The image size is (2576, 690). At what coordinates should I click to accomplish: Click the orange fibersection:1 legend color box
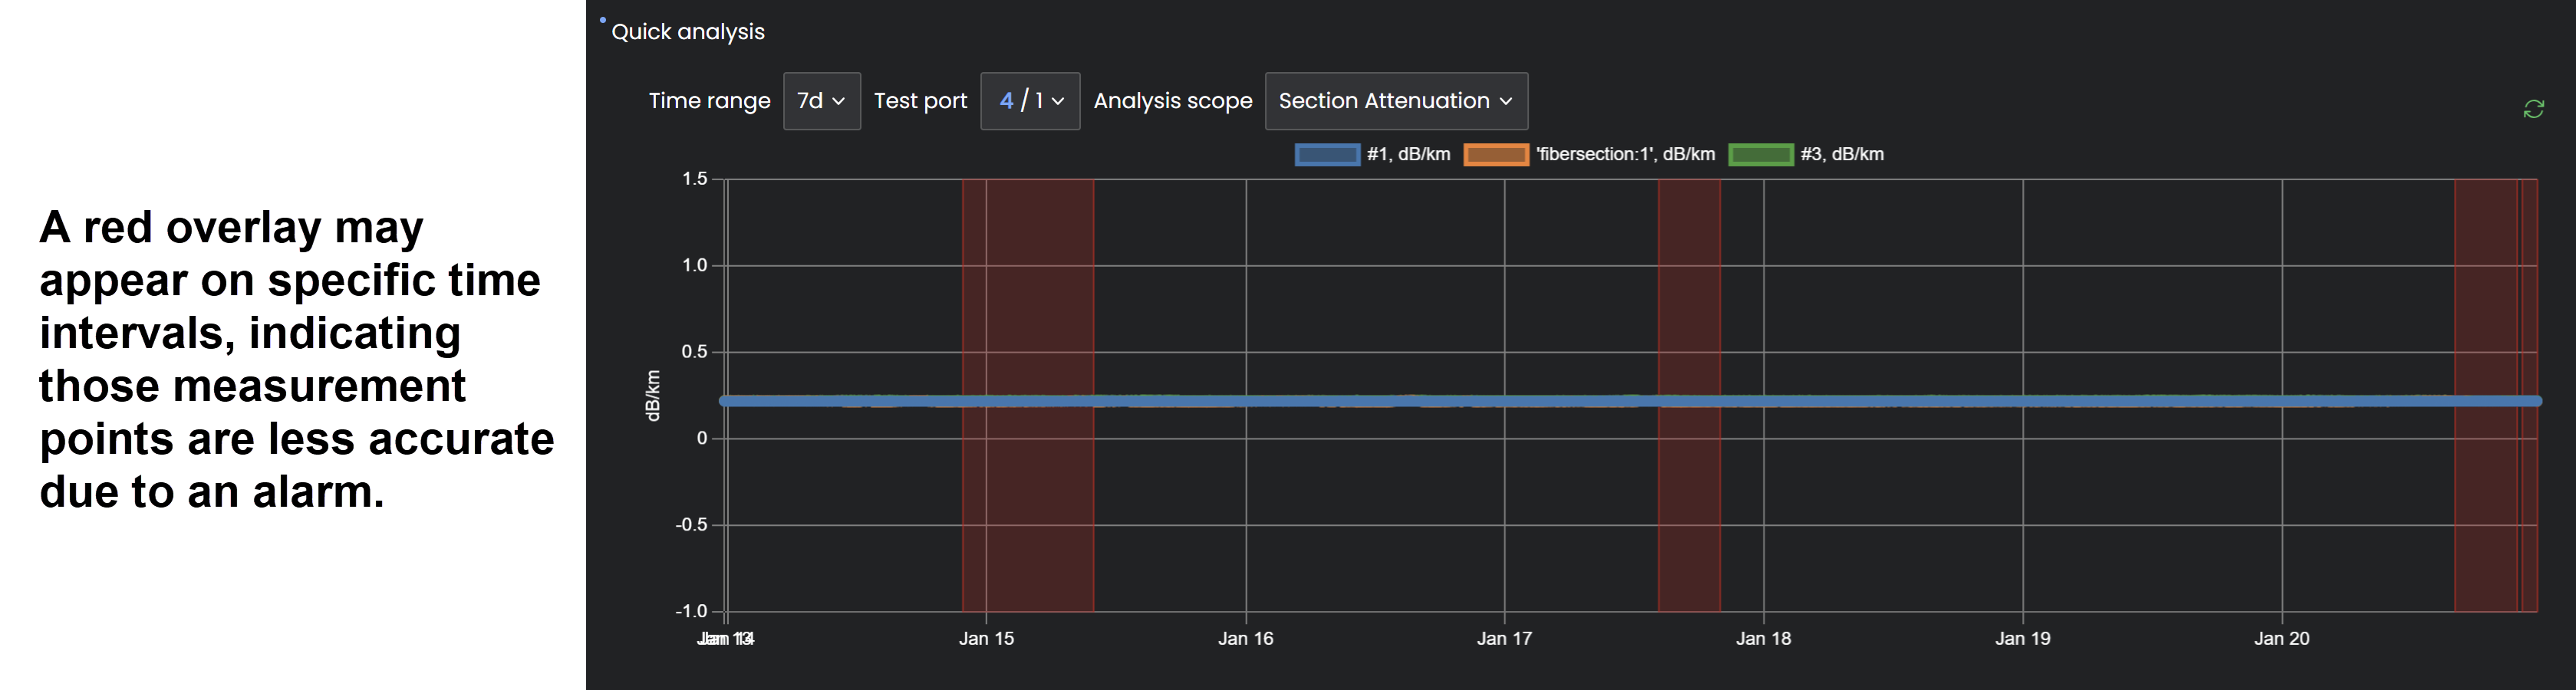1495,155
